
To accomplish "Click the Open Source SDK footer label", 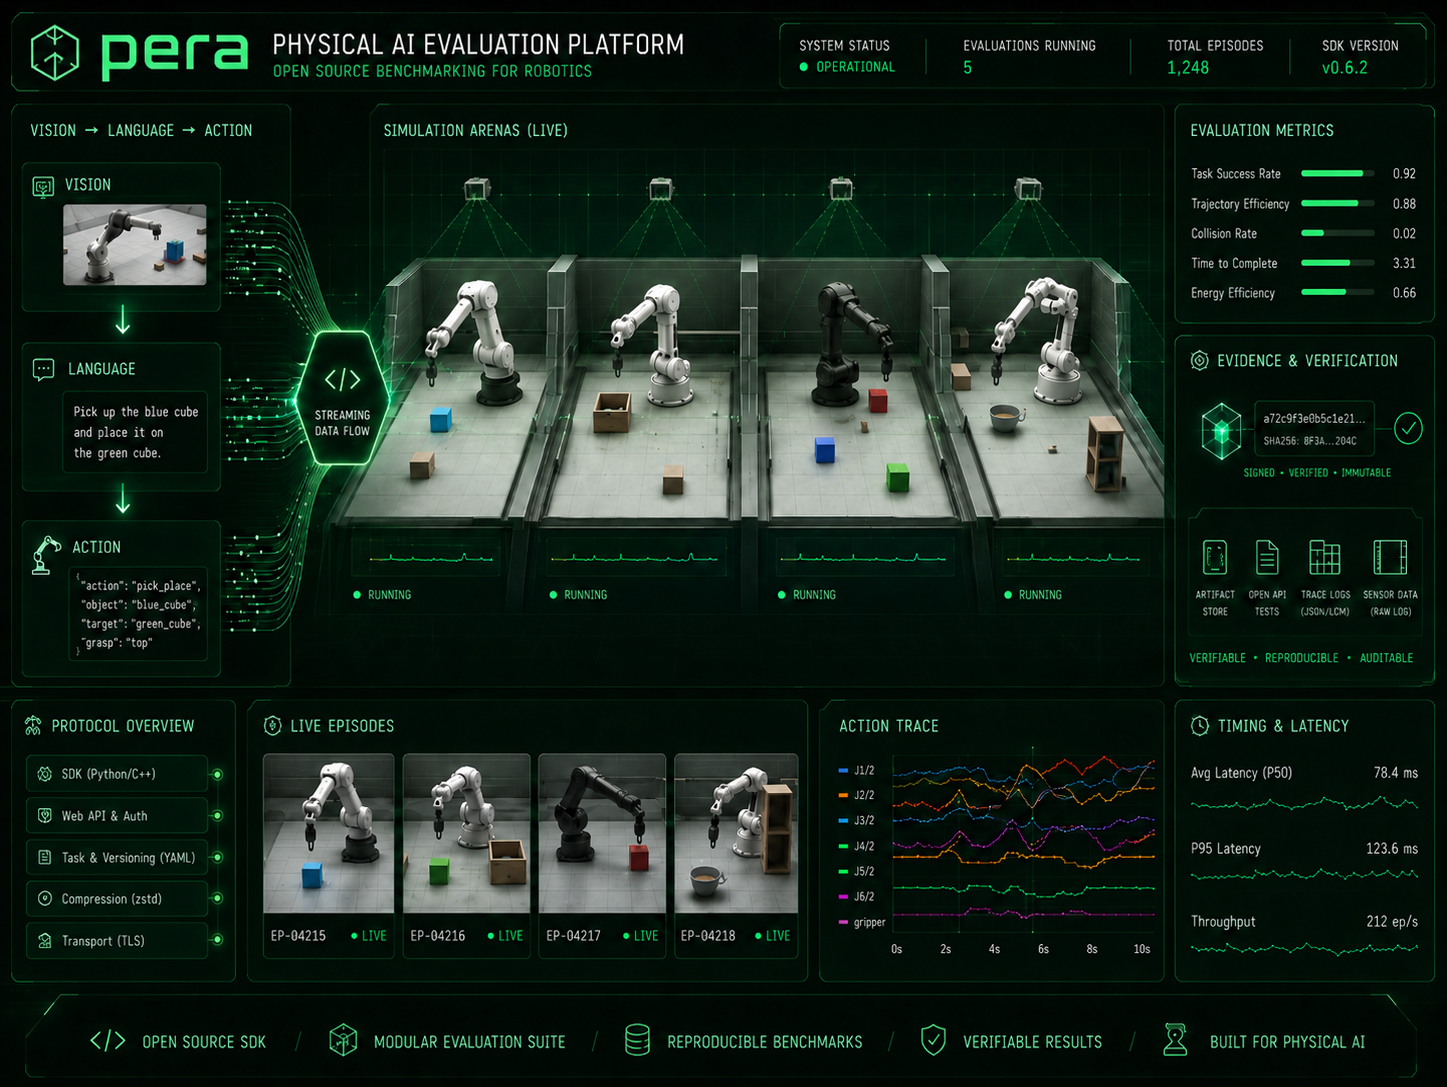I will (204, 1042).
